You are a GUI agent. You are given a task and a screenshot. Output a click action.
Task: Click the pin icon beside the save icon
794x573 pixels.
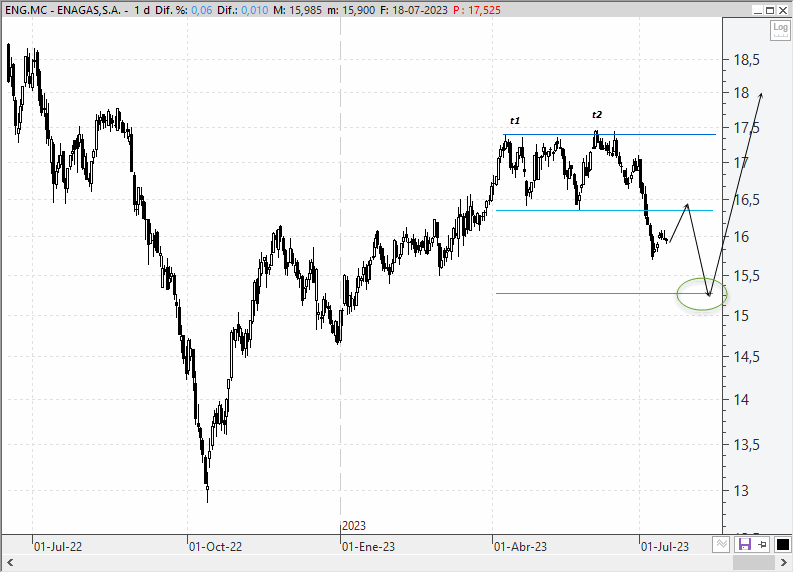tap(762, 545)
